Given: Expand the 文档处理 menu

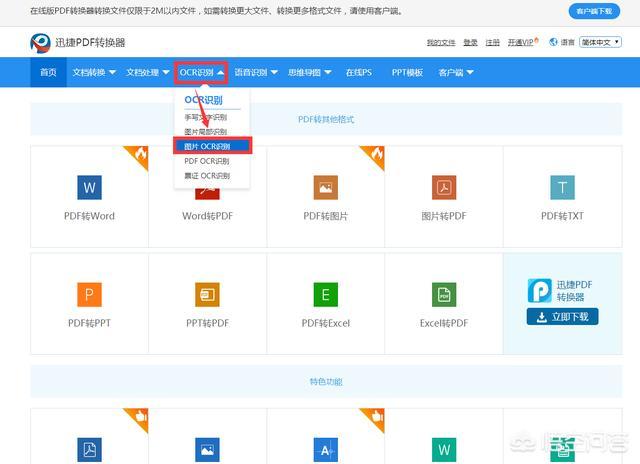Looking at the screenshot, I should pyautogui.click(x=147, y=72).
